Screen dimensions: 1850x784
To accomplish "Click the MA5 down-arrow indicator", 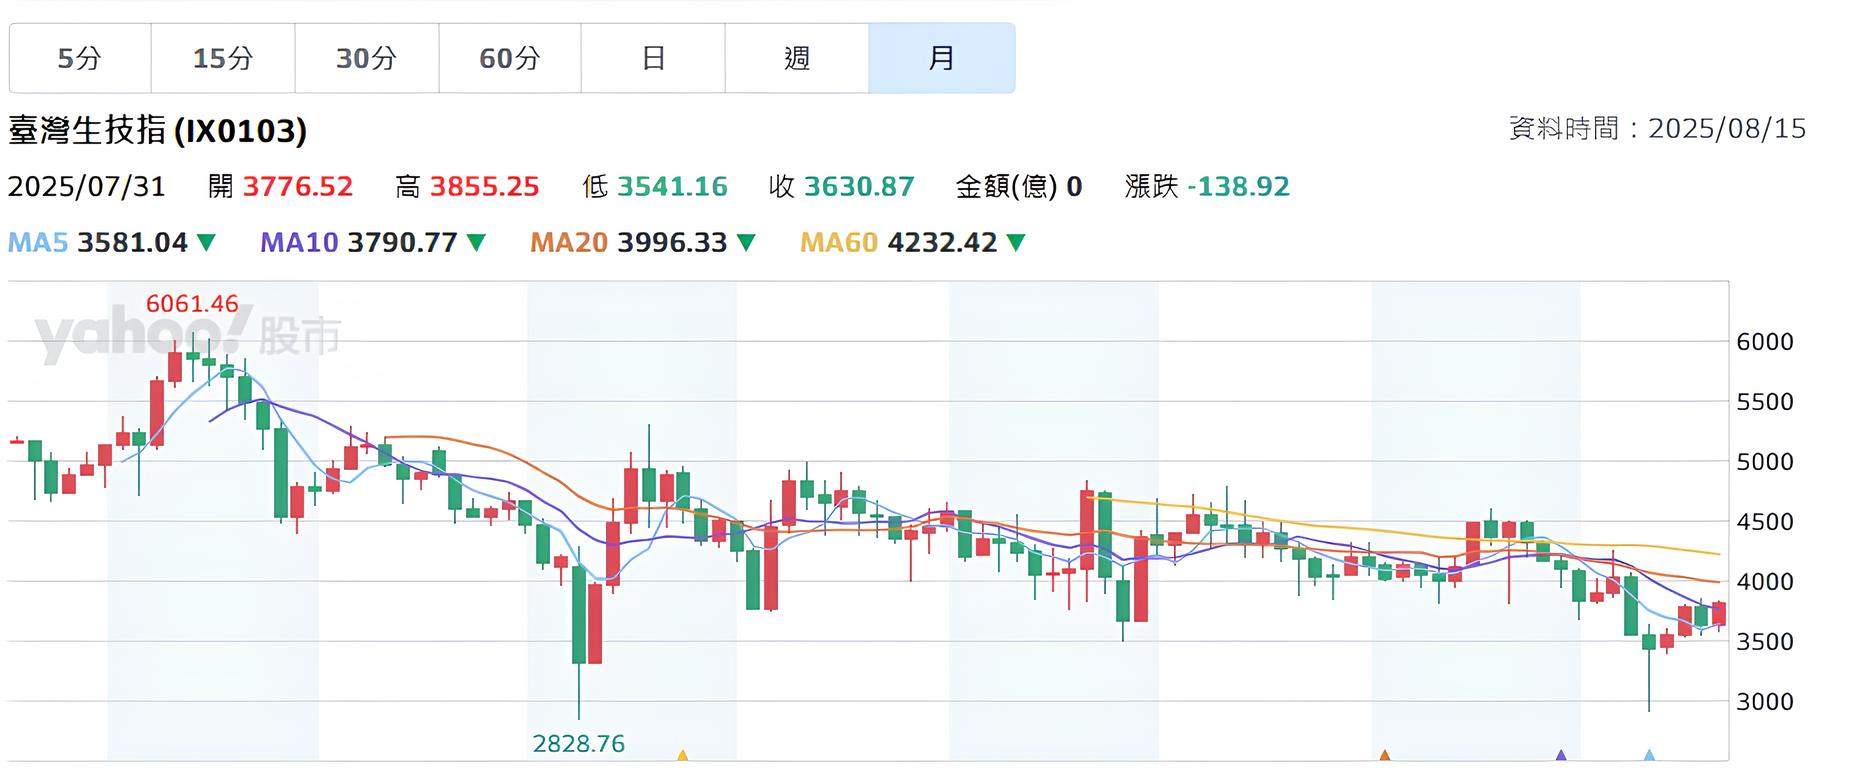I will tap(206, 242).
